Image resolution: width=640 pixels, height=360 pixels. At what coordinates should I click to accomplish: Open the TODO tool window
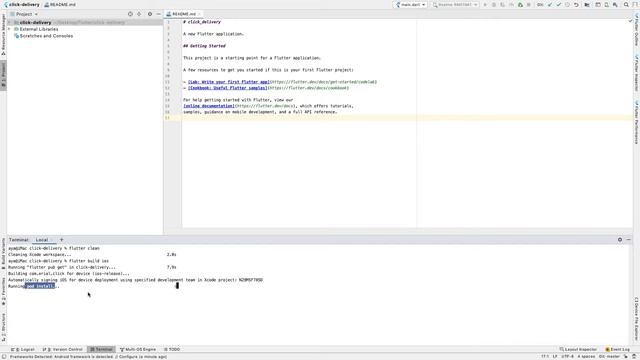172,349
